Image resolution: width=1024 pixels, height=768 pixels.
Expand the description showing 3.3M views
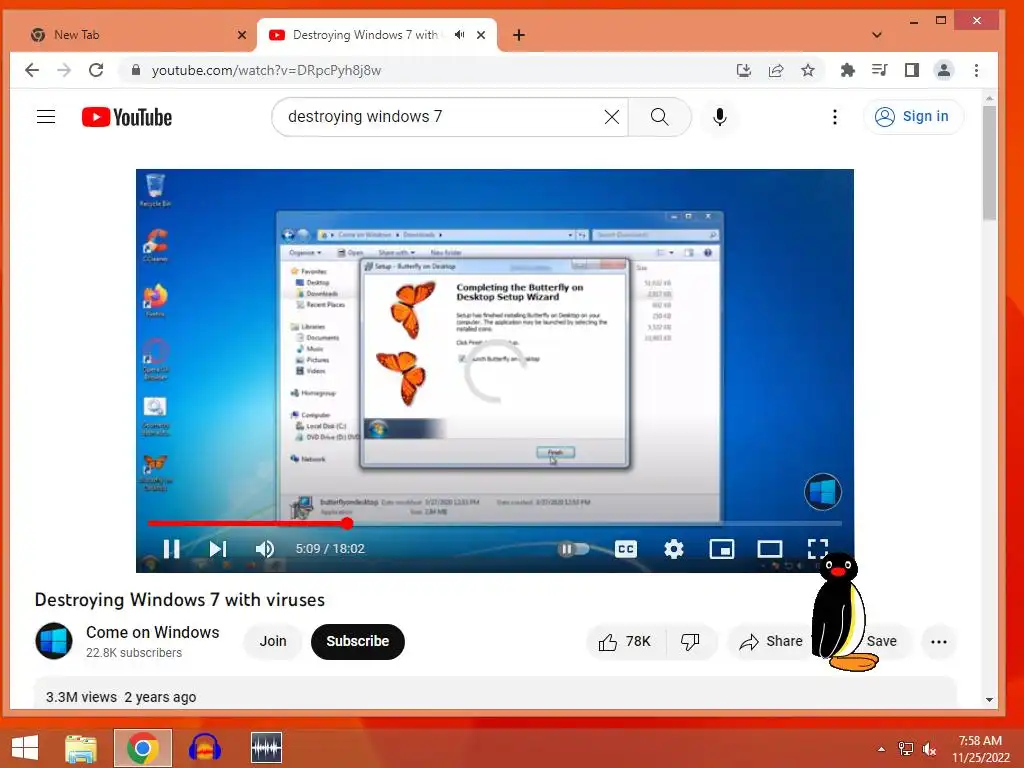coord(495,694)
